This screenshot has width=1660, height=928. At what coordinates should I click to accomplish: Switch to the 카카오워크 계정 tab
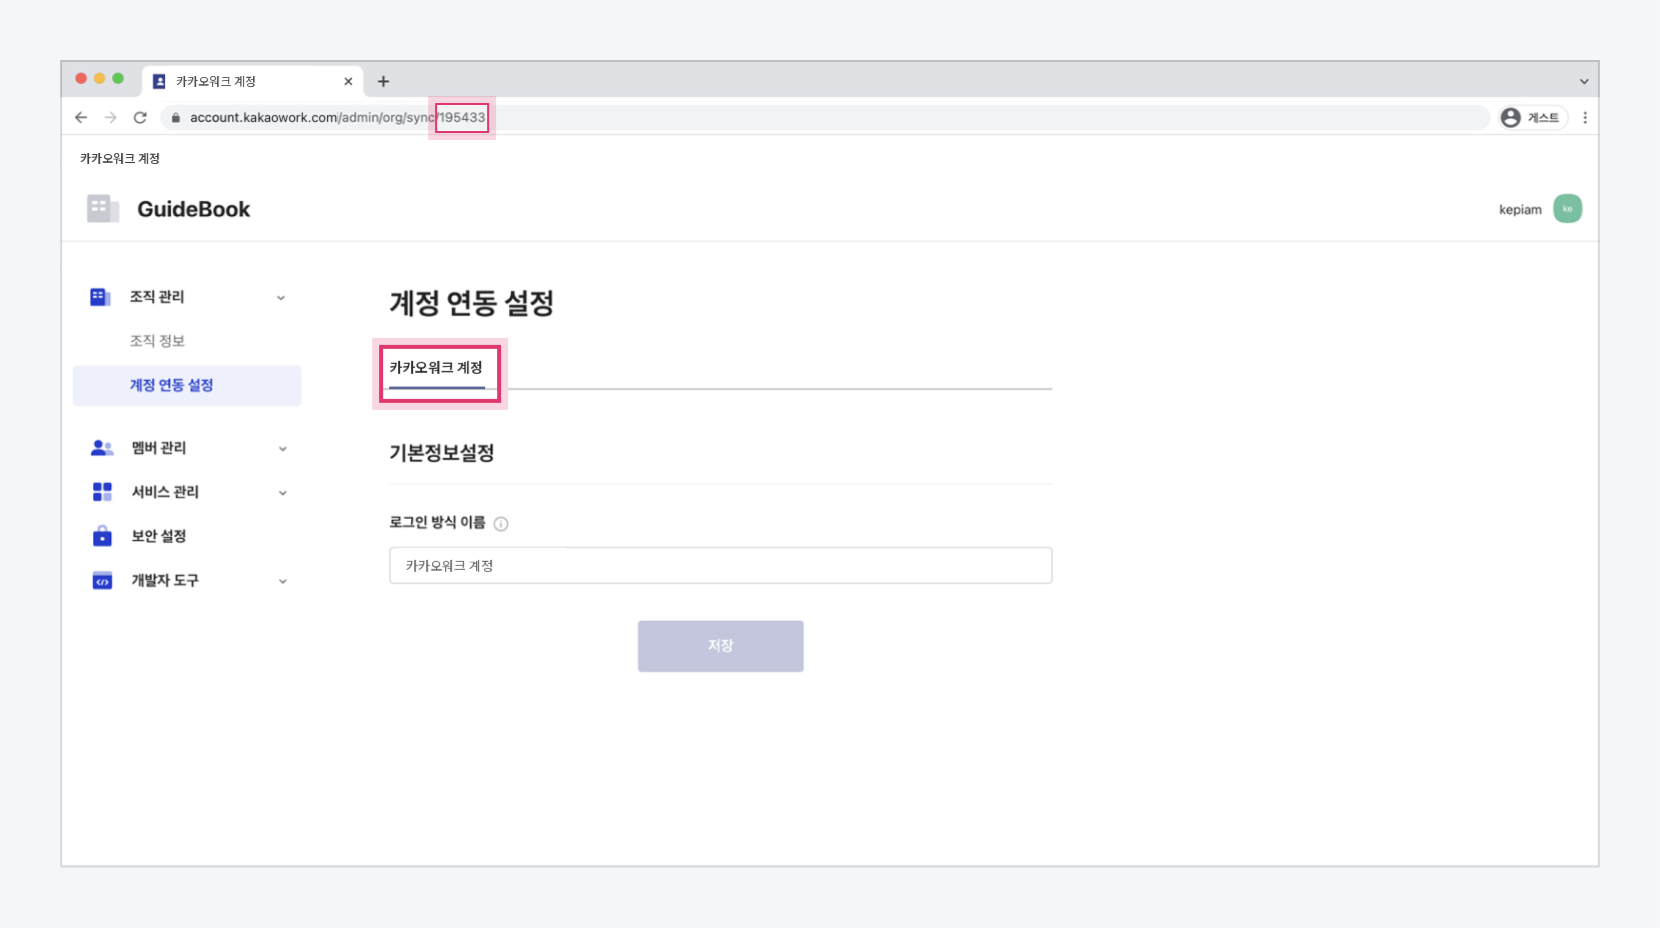pyautogui.click(x=436, y=368)
